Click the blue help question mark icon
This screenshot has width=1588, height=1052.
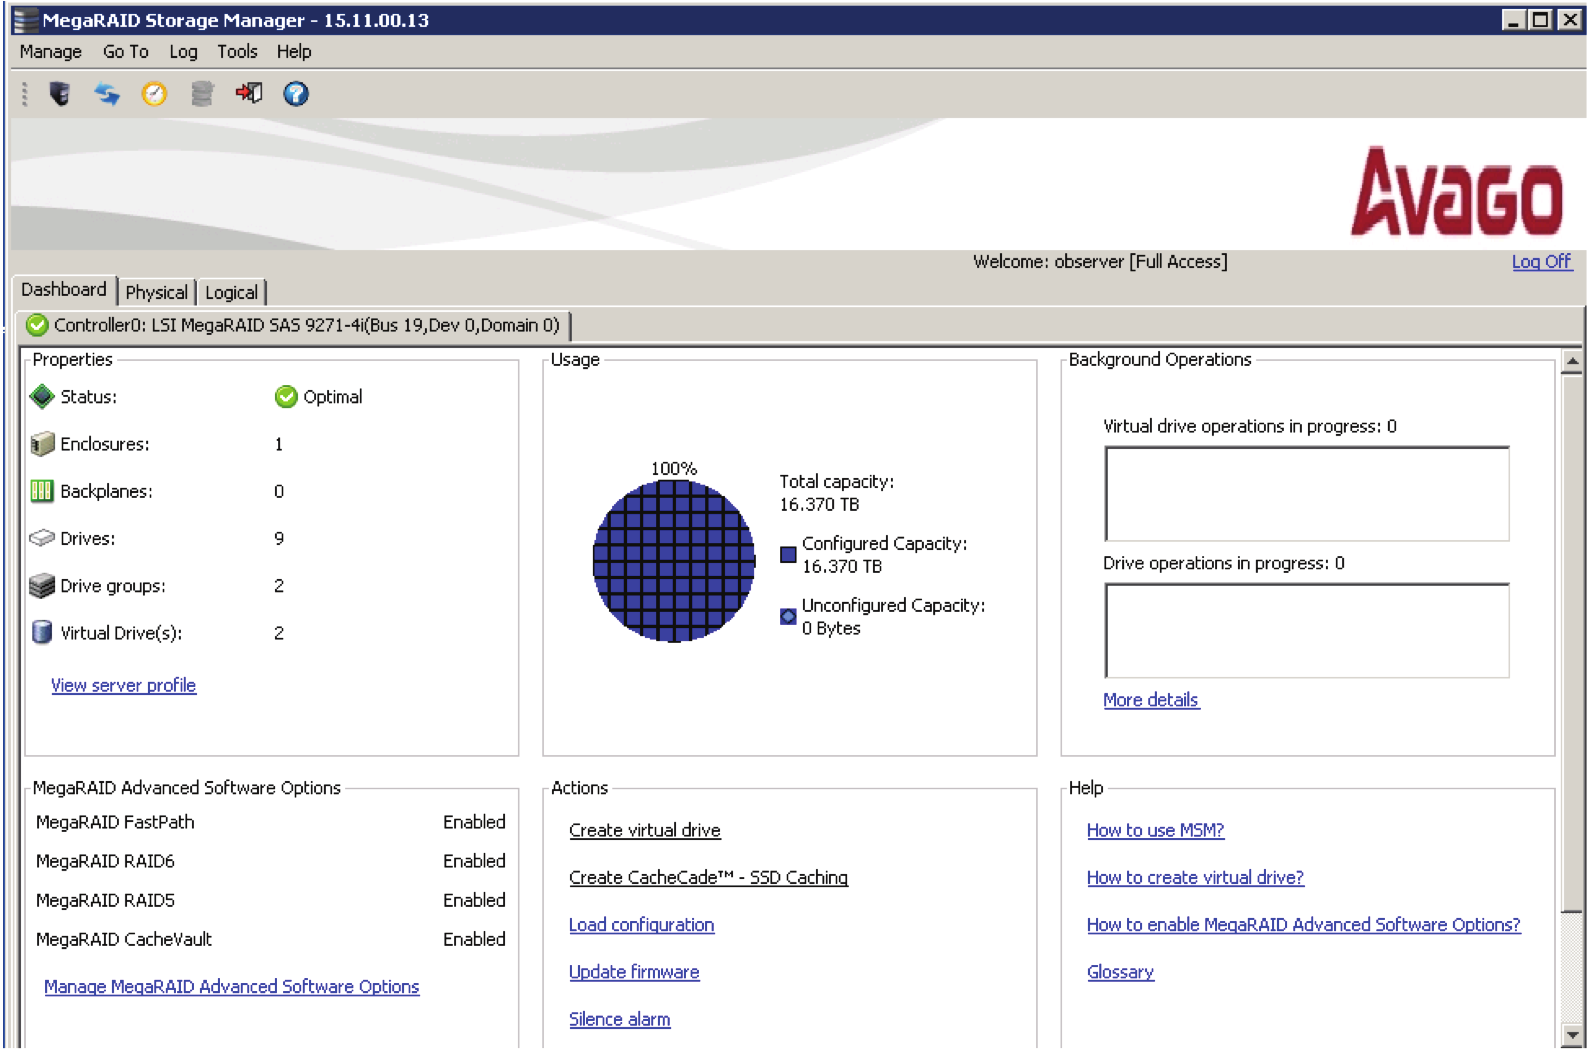coord(296,94)
